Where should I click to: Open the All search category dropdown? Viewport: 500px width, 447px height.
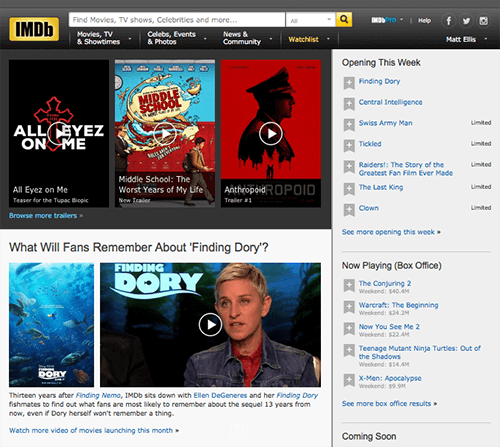coord(311,20)
